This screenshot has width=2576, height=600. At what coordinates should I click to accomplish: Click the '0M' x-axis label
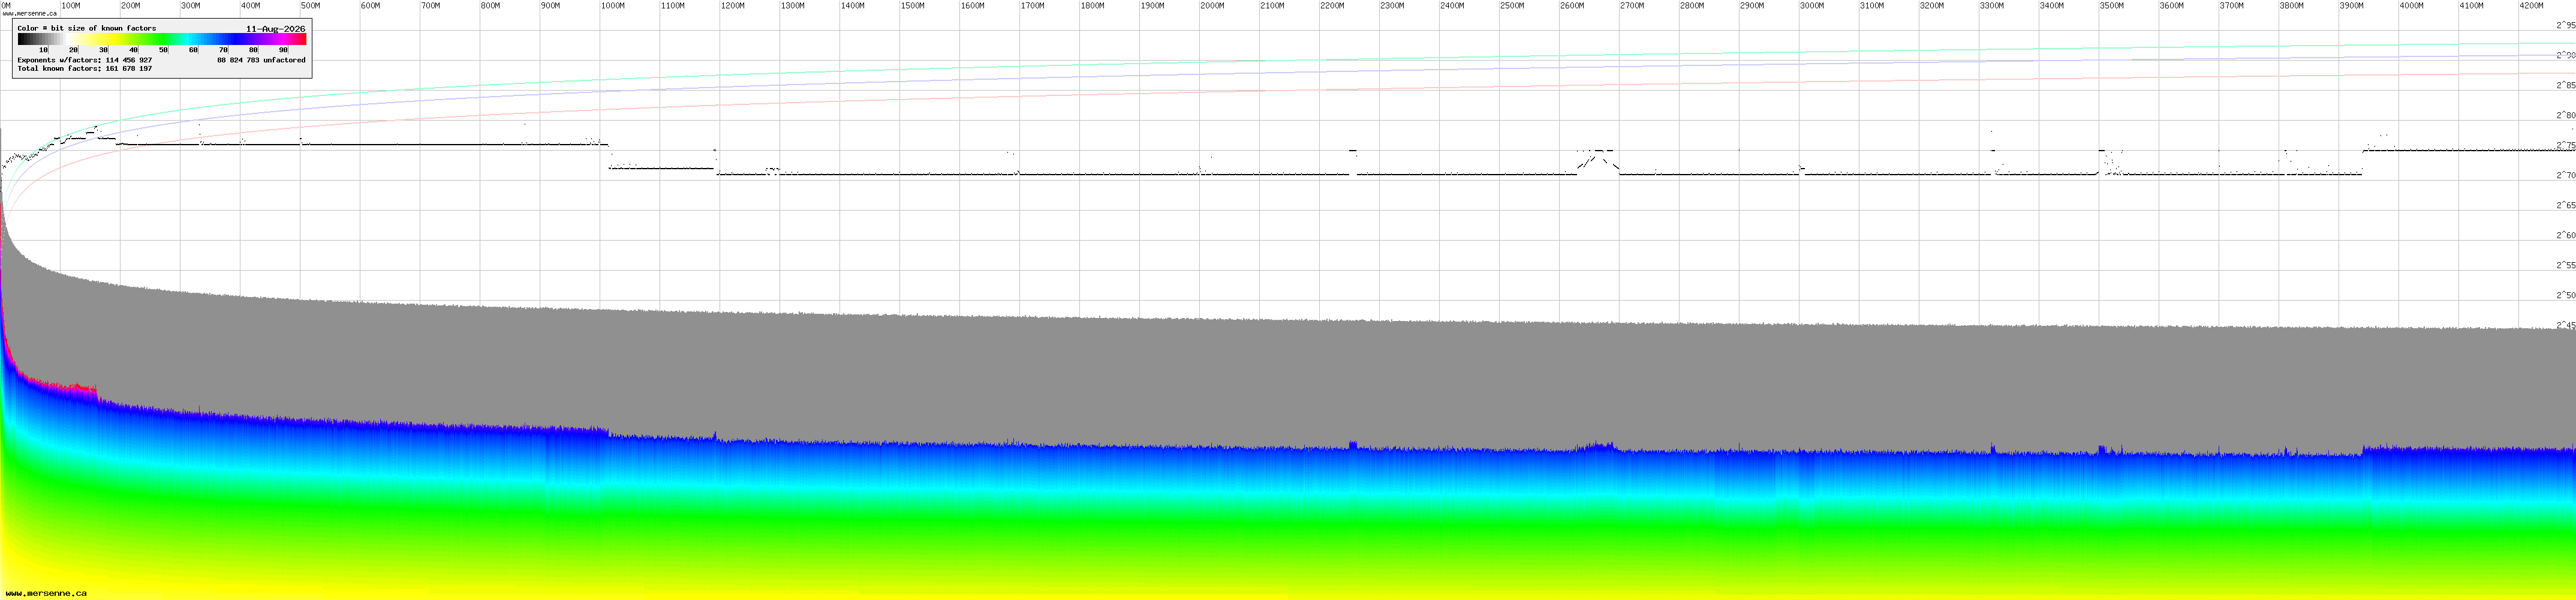[x=6, y=6]
